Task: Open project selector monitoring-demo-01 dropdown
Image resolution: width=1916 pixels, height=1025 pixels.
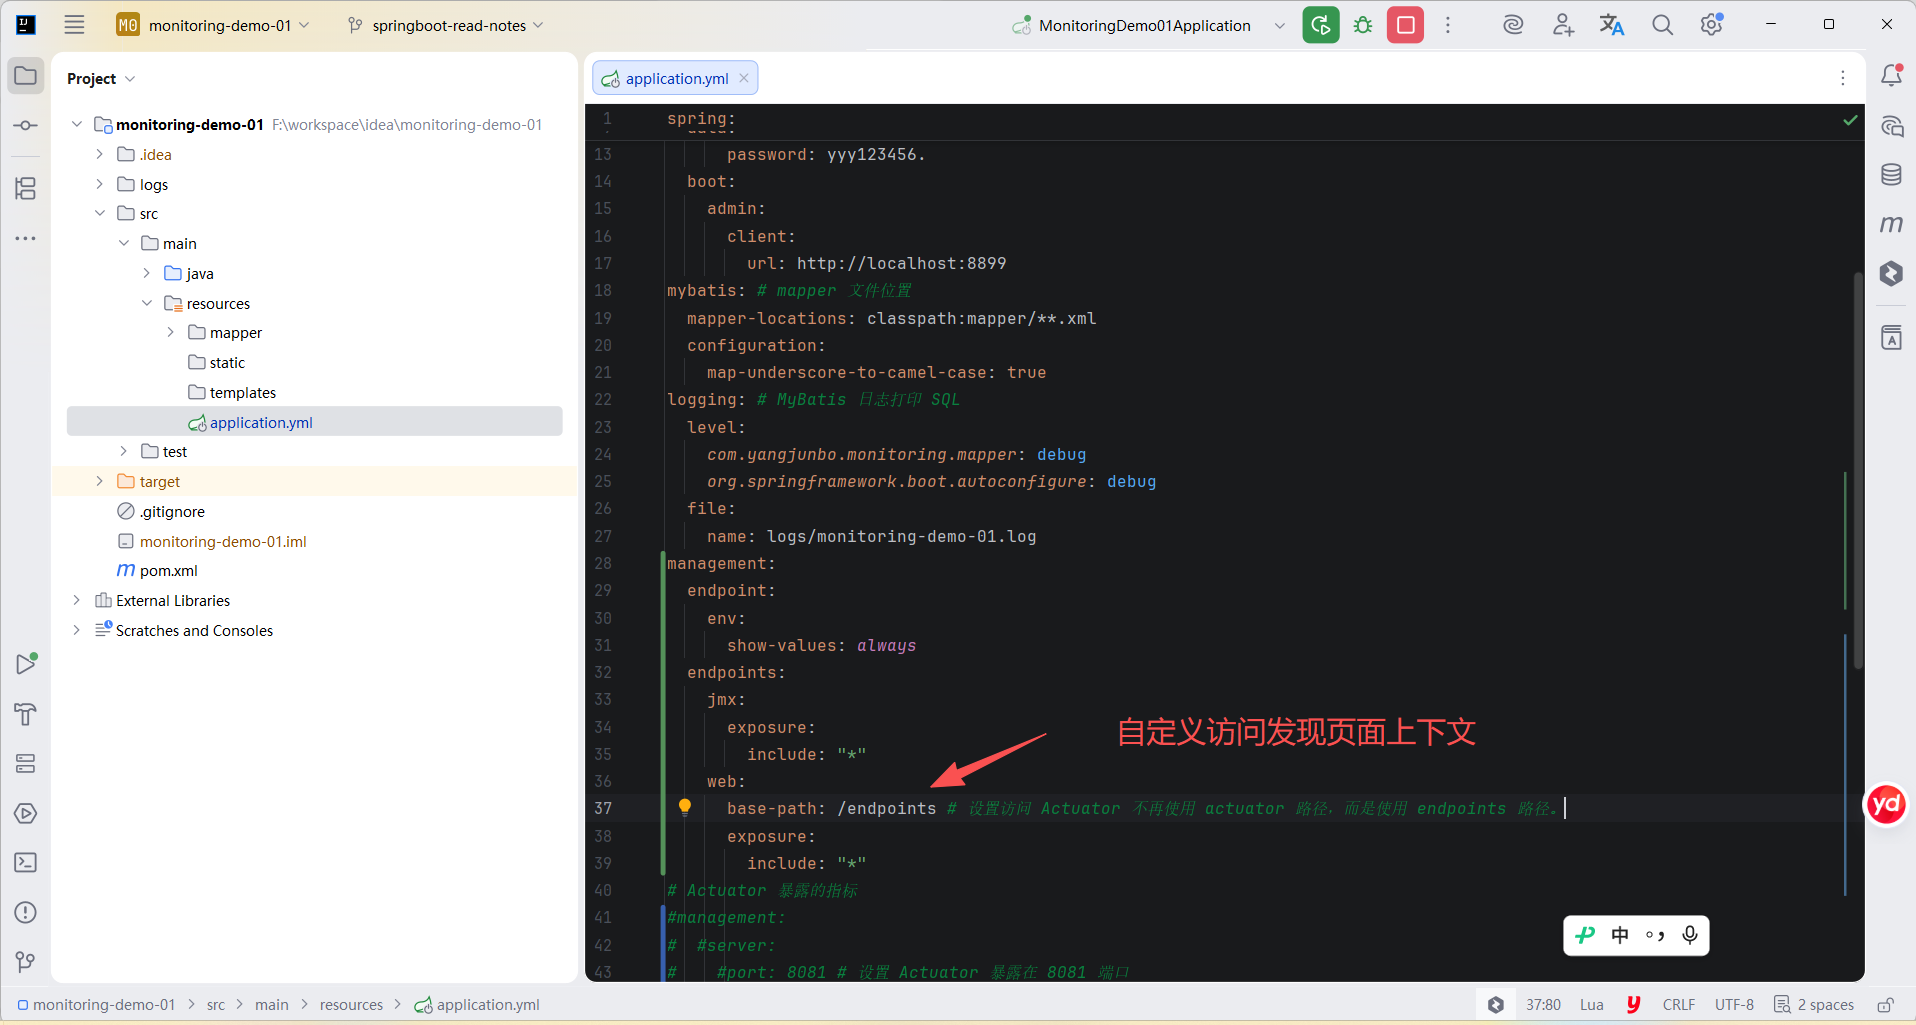Action: click(213, 25)
